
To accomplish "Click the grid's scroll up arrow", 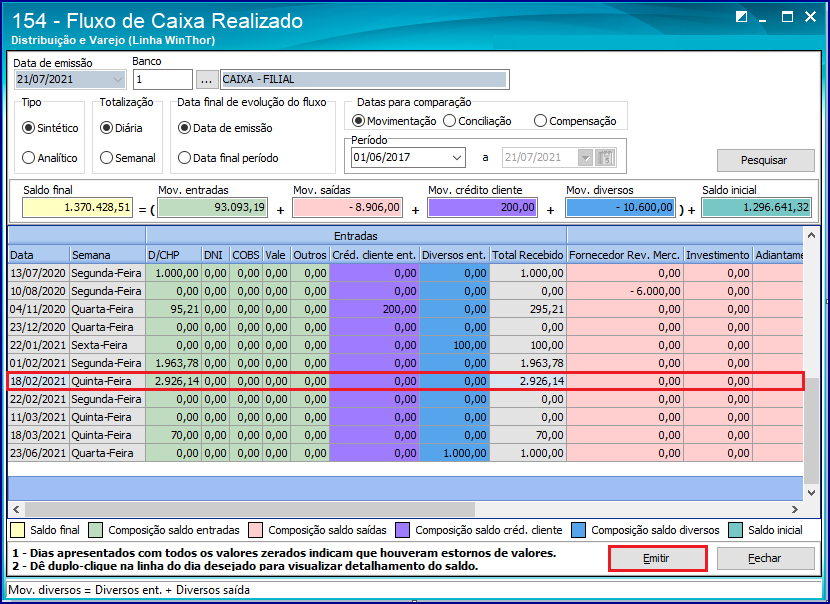I will tap(811, 236).
